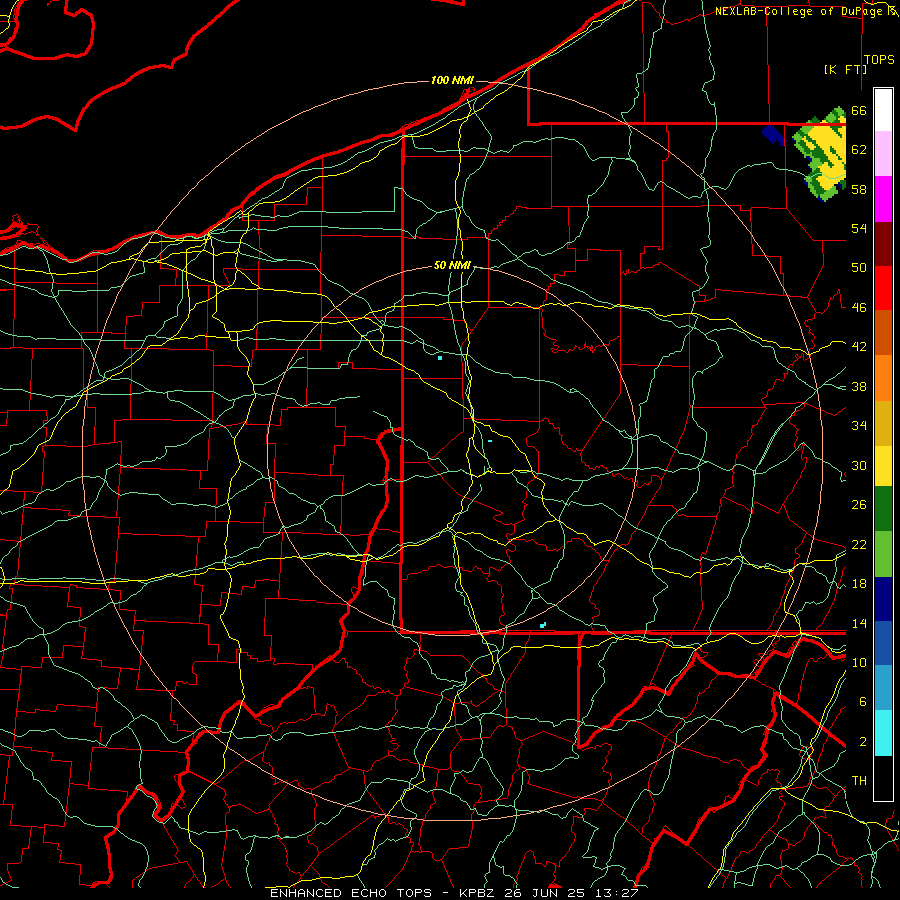
Task: Click the yellow legend swatch
Action: click(x=883, y=465)
